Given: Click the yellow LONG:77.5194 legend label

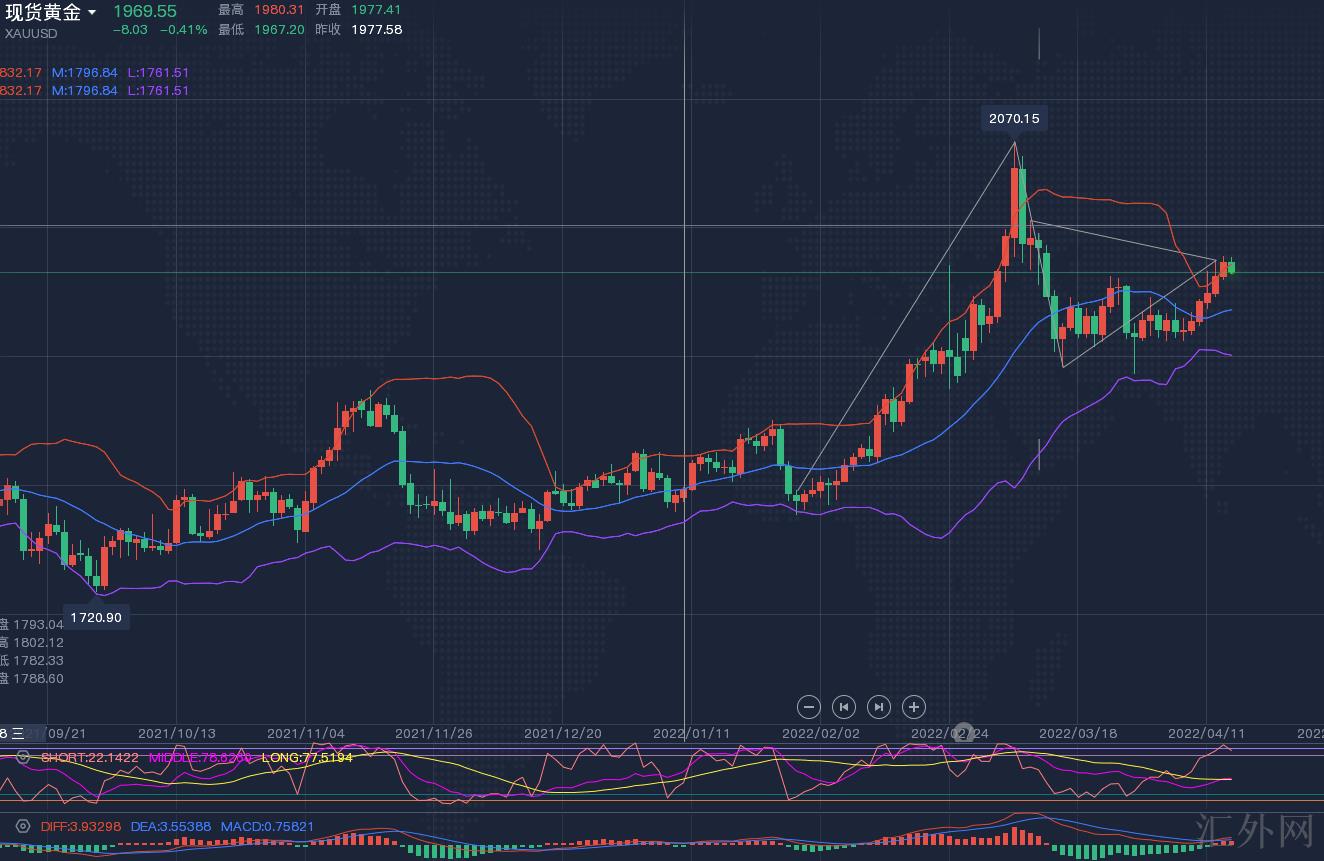Looking at the screenshot, I should click(x=307, y=758).
